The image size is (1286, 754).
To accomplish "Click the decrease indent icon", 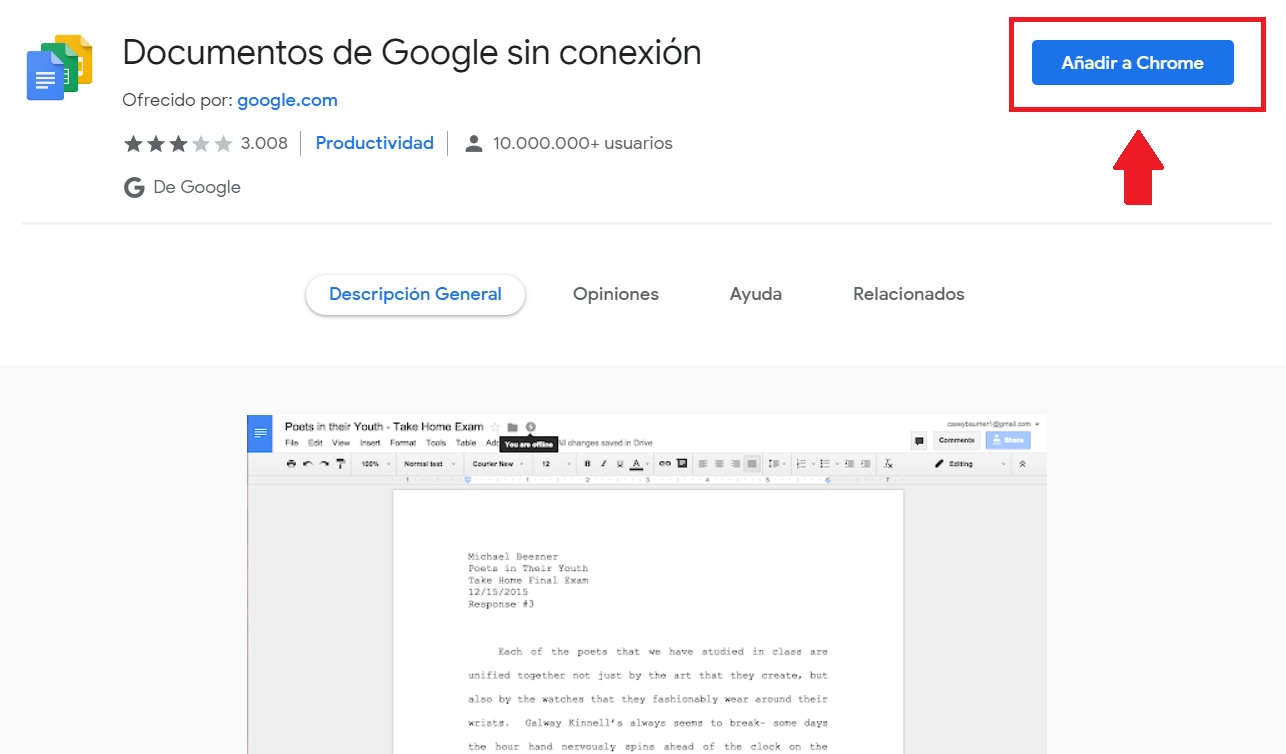I will click(x=849, y=464).
